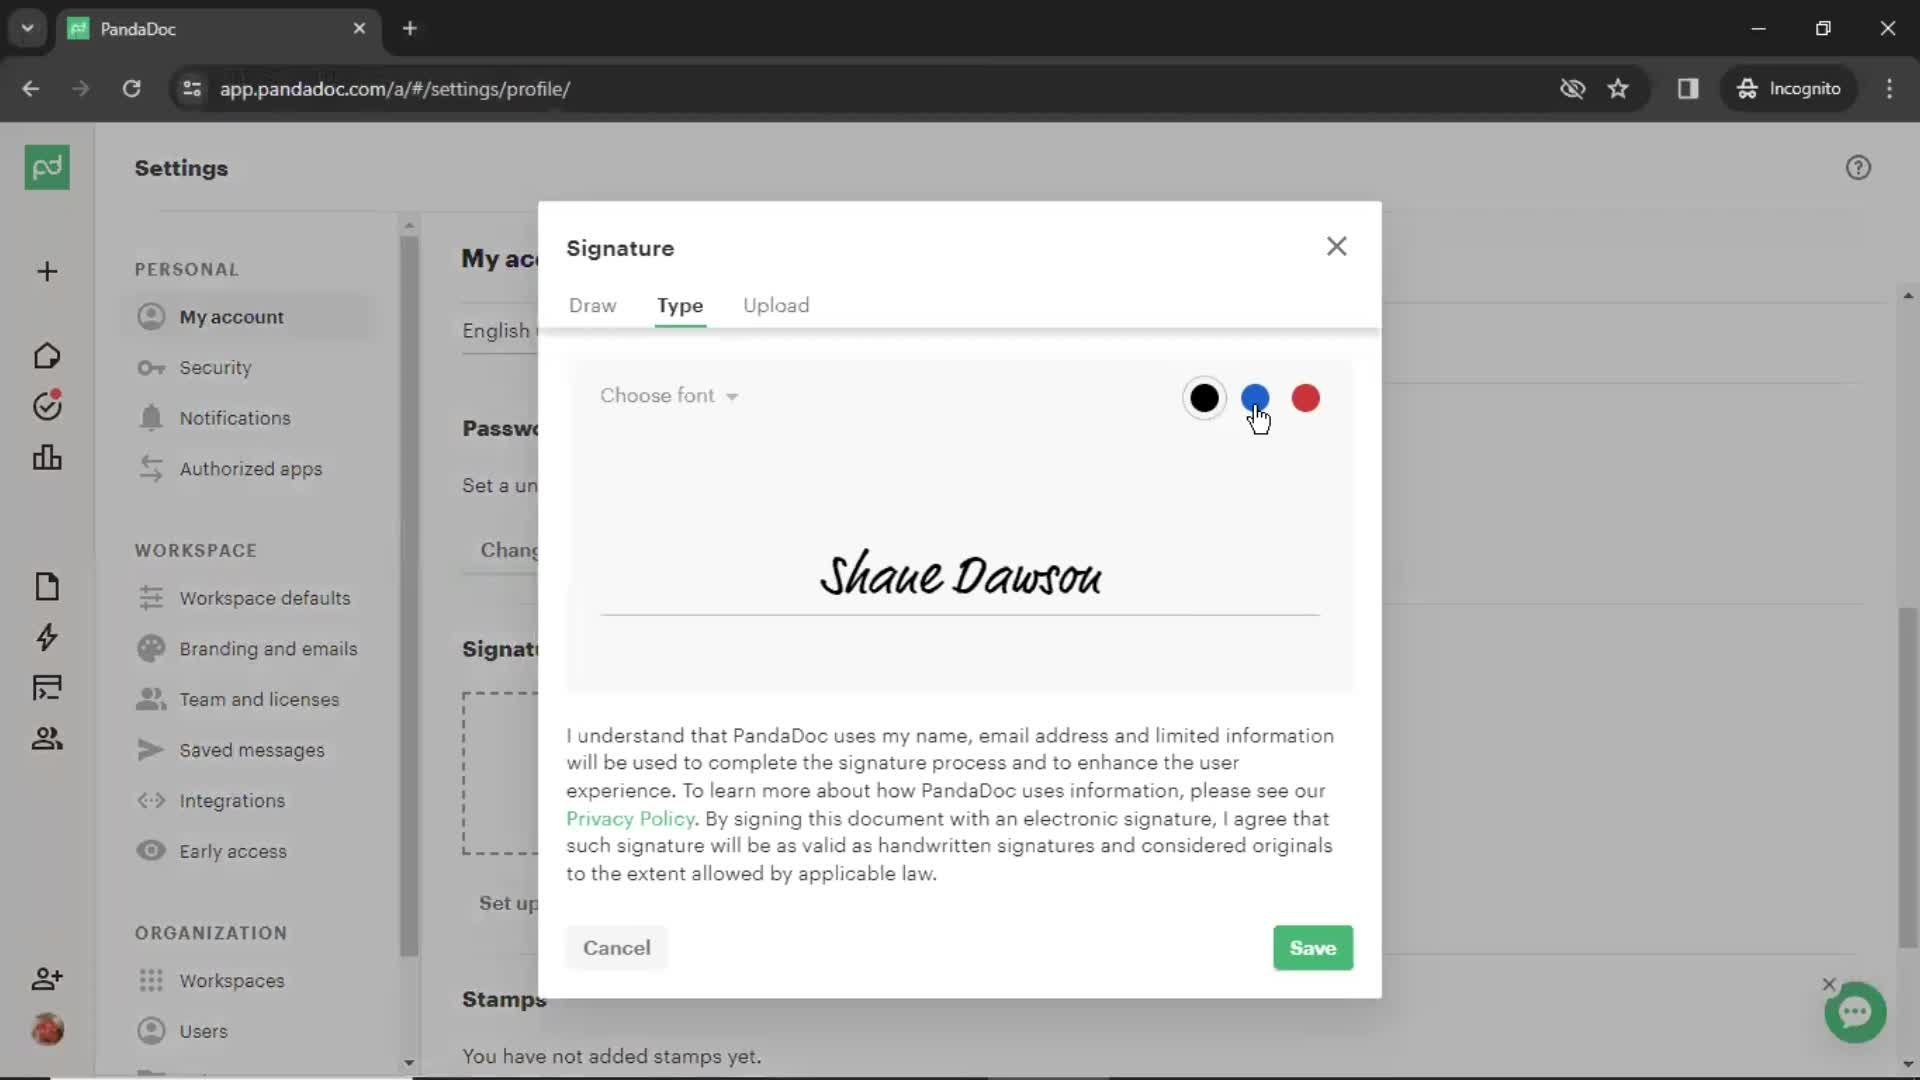Select the Documents icon in left sidebar
The width and height of the screenshot is (1920, 1080).
tap(46, 584)
